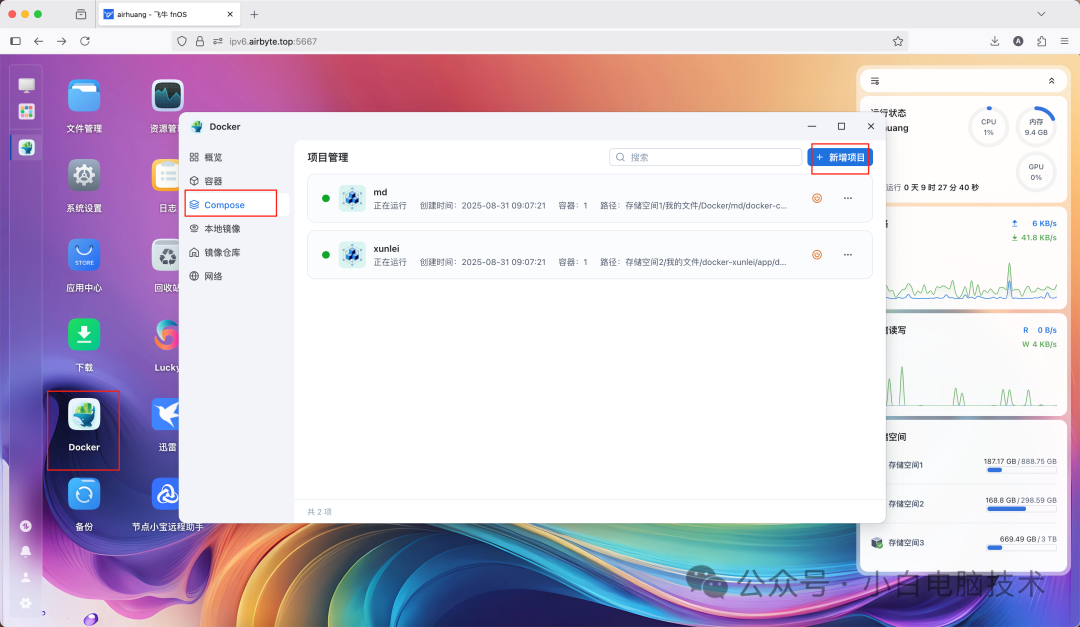This screenshot has height=627, width=1080.
Task: Open the 应用中心 store desktop icon
Action: pos(84,255)
